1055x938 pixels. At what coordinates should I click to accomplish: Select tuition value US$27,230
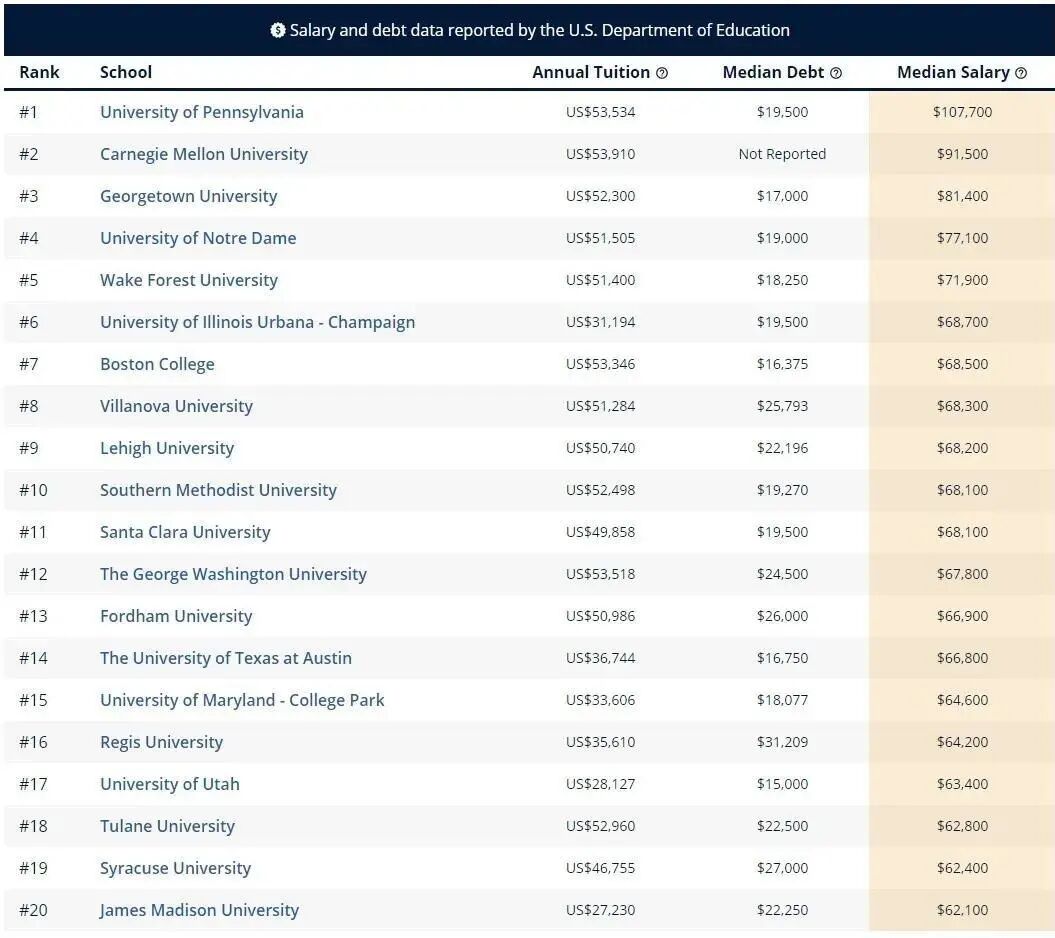(600, 910)
